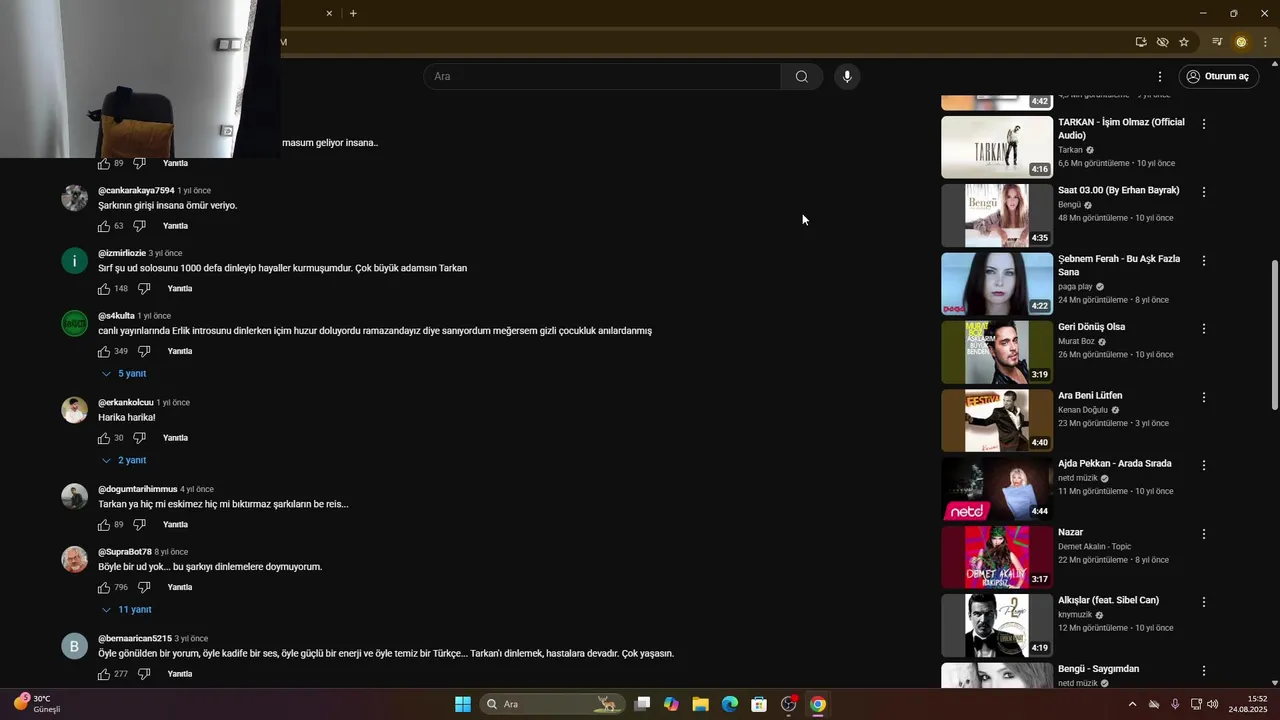Open options for TARKAN - İşim Olmaz video
Image resolution: width=1280 pixels, height=720 pixels.
[x=1204, y=124]
